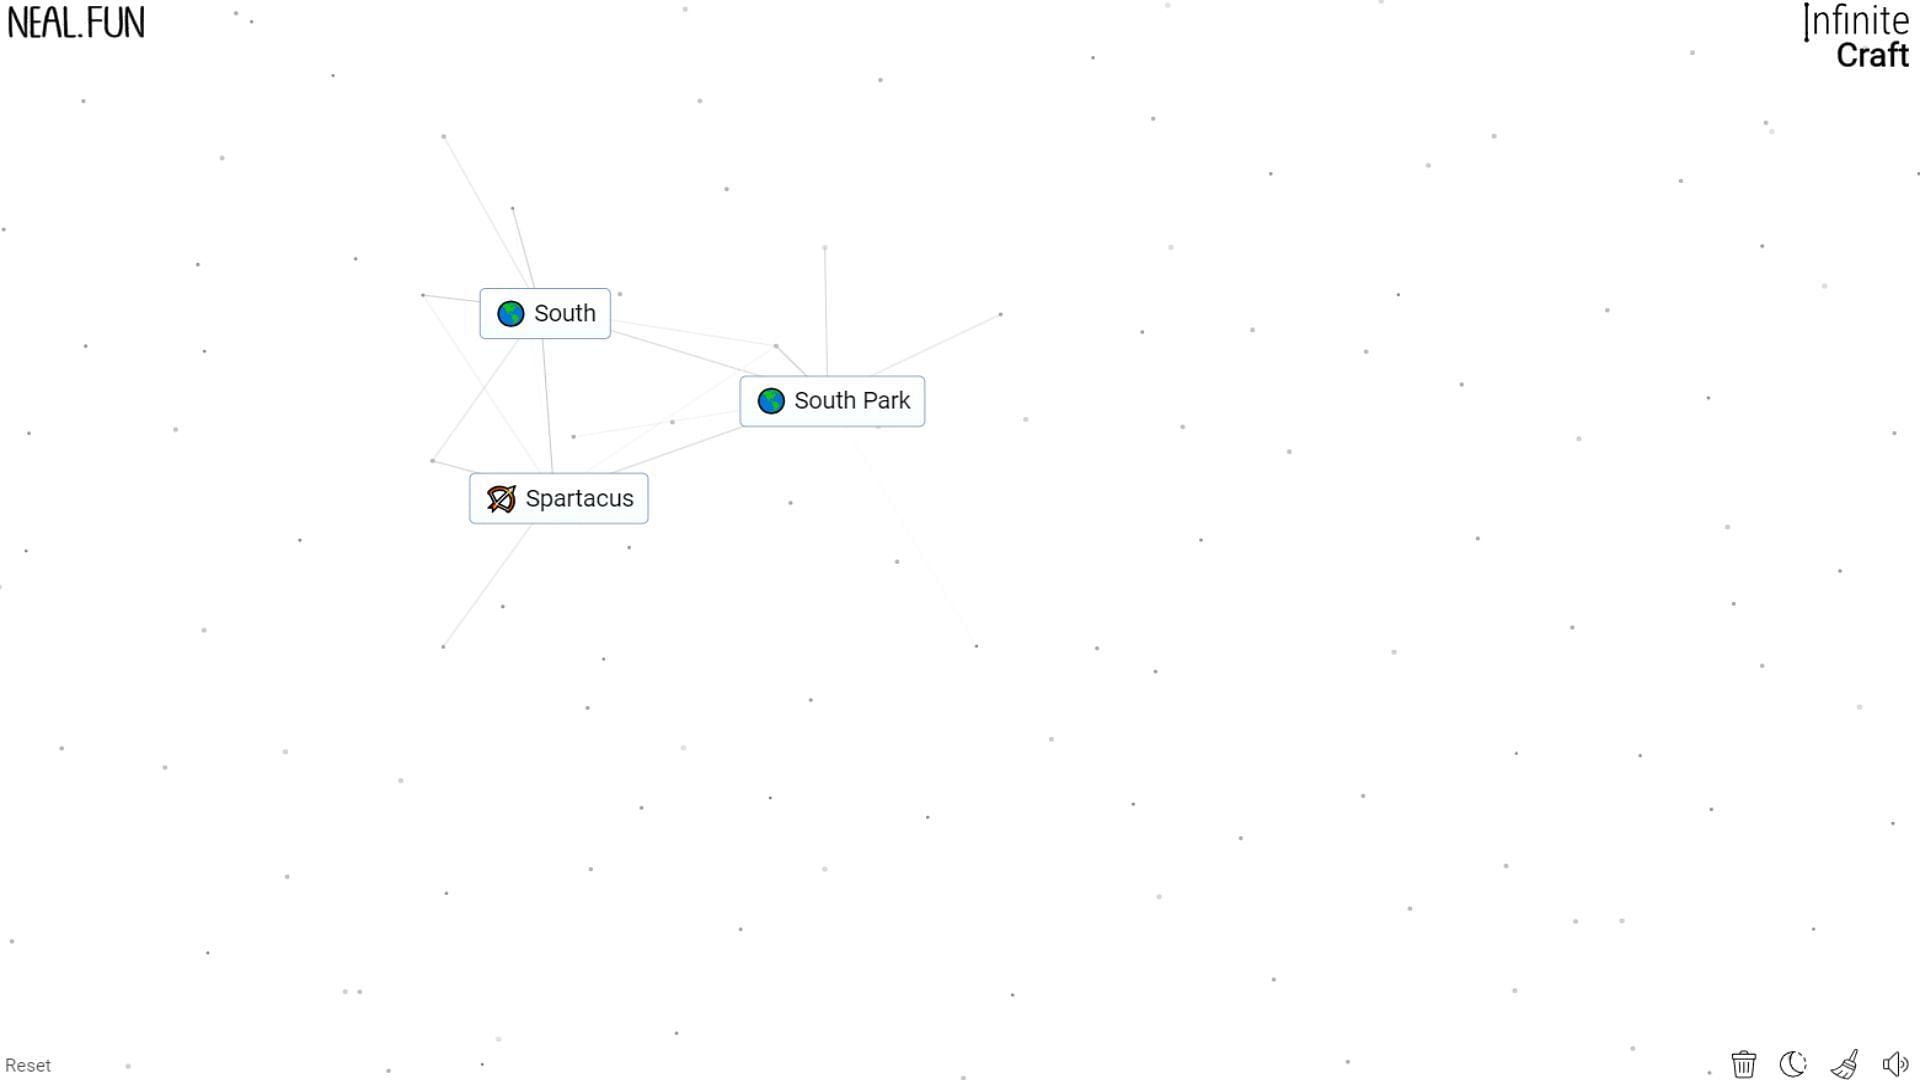This screenshot has height=1080, width=1920.
Task: Toggle the dark mode display setting
Action: tap(1796, 1062)
